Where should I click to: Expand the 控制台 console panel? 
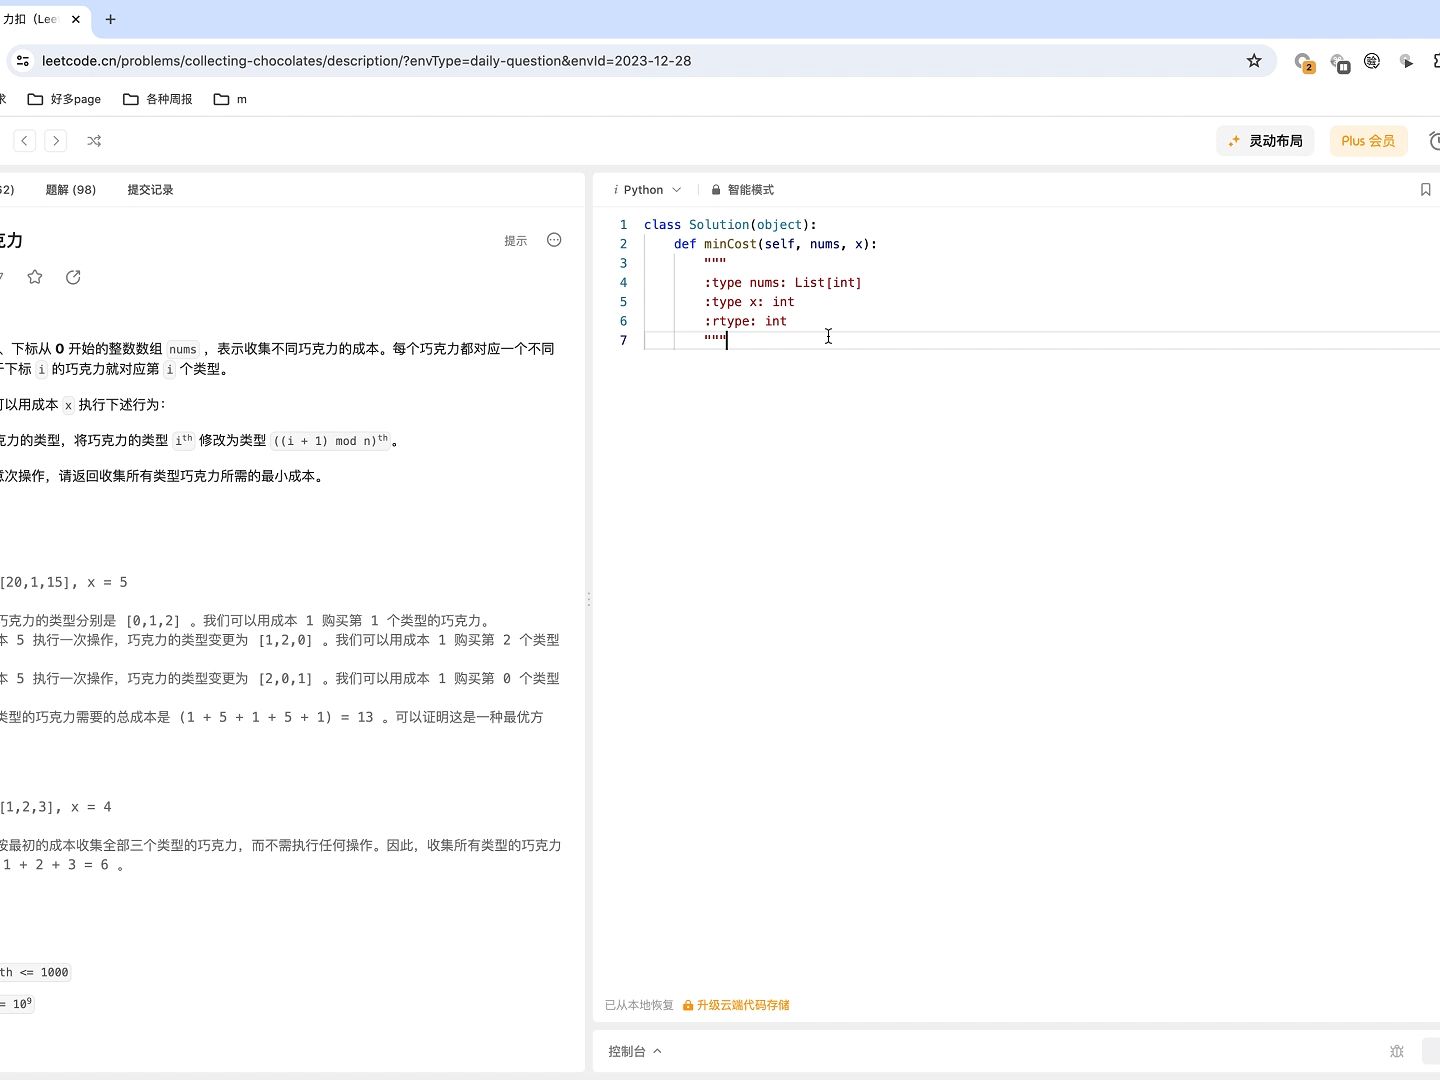click(x=635, y=1051)
